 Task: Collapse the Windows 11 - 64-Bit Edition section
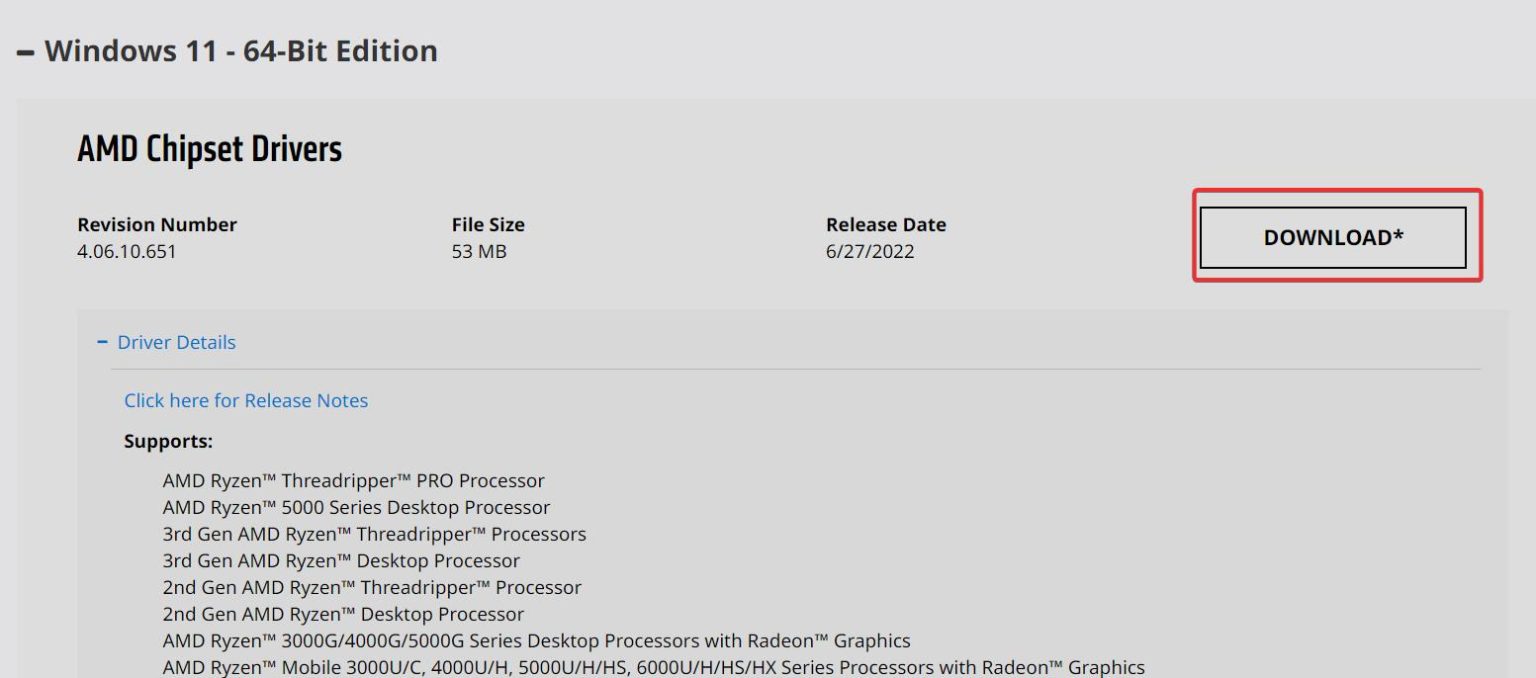(228, 51)
